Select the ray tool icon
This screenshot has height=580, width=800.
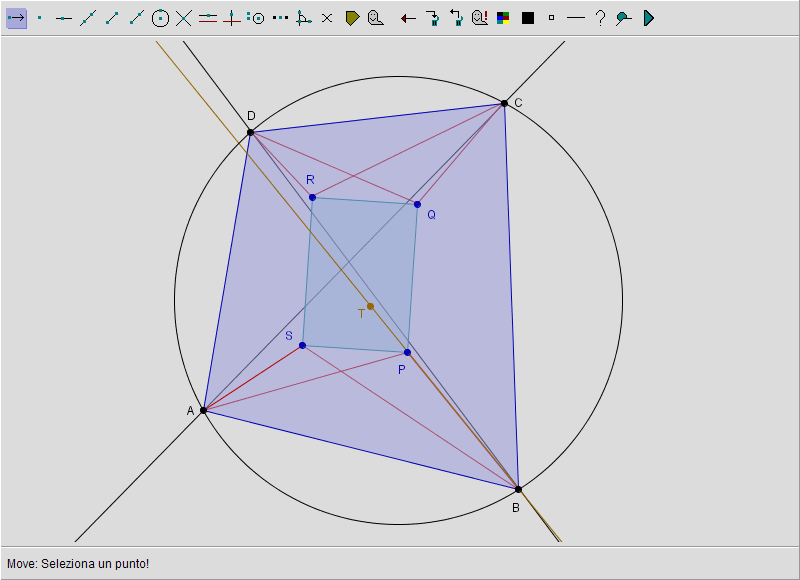click(136, 18)
